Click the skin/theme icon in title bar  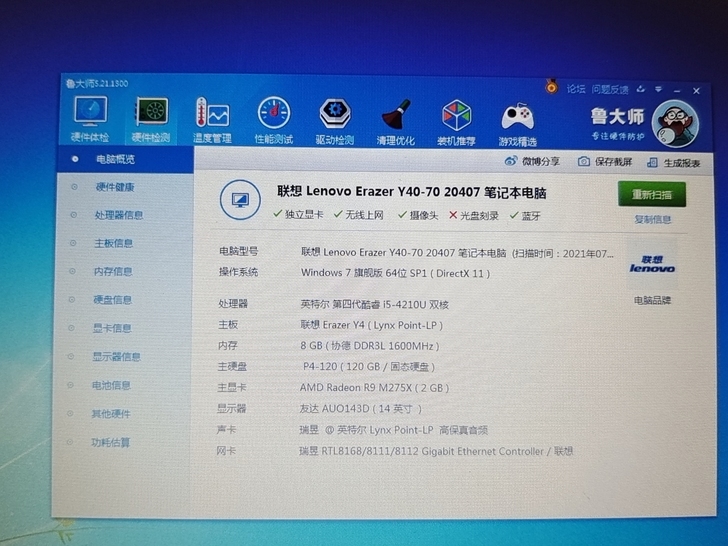tap(641, 89)
